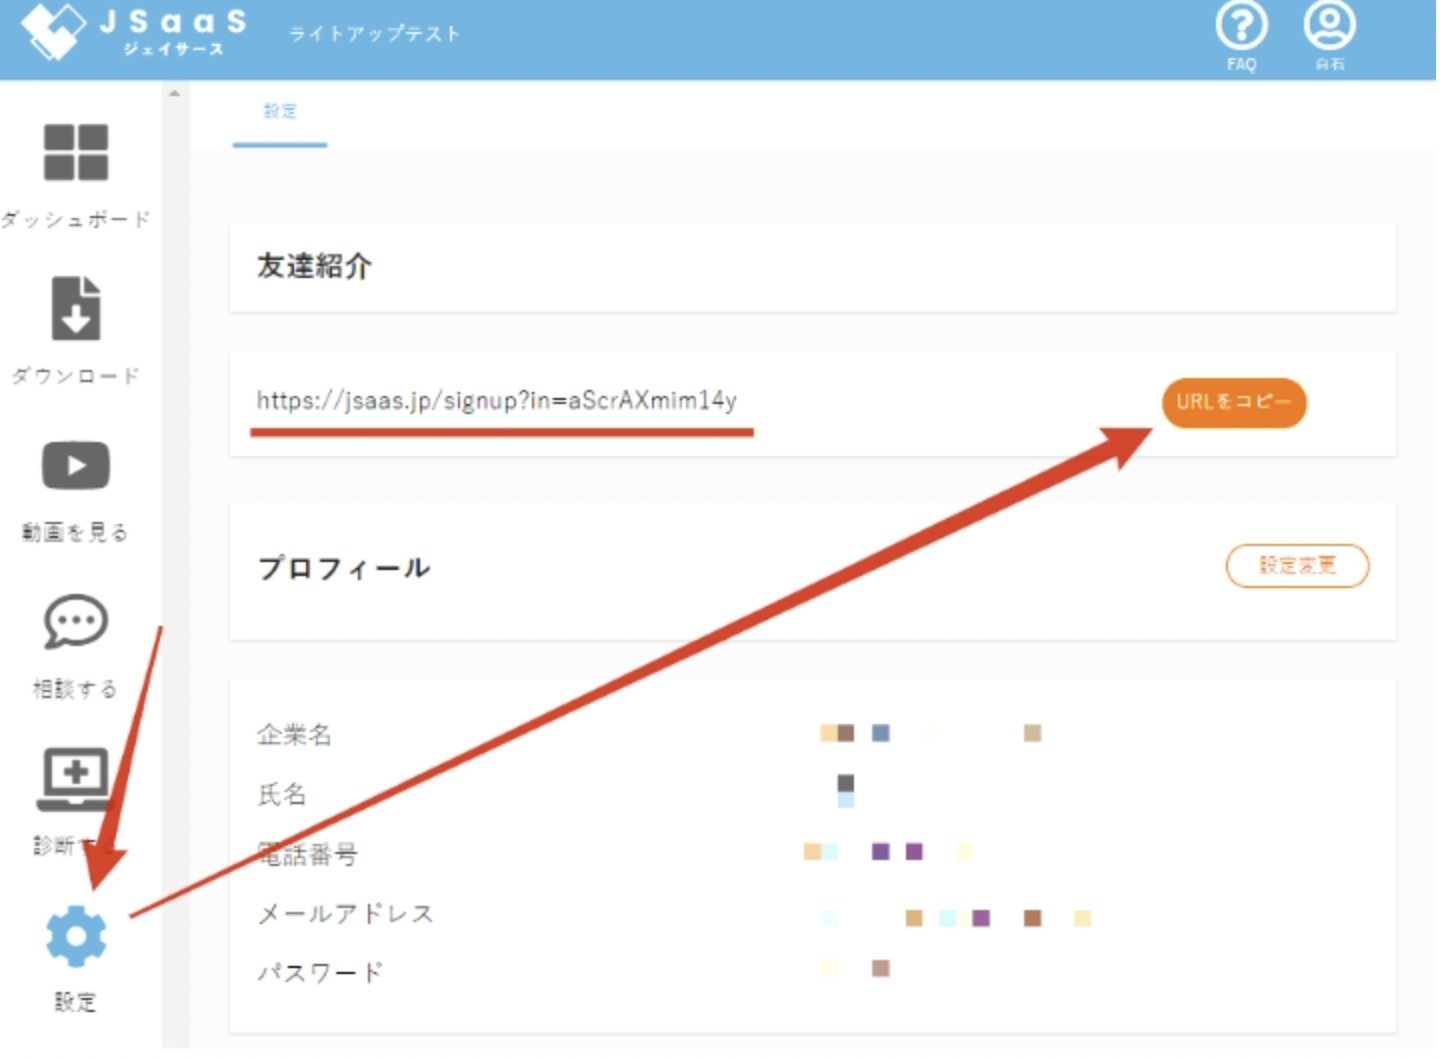Switch to the 設定 tab
Image resolution: width=1446 pixels, height=1058 pixels.
[280, 111]
